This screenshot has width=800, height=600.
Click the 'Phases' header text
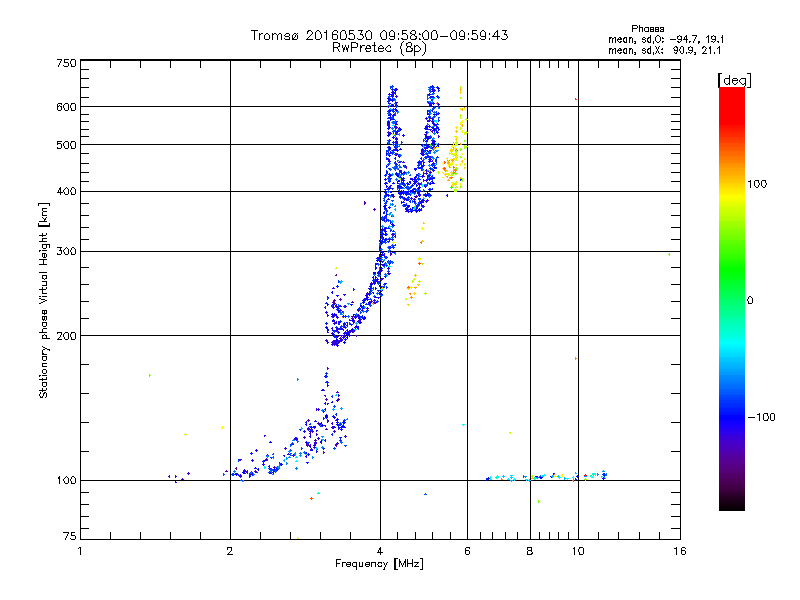647,29
